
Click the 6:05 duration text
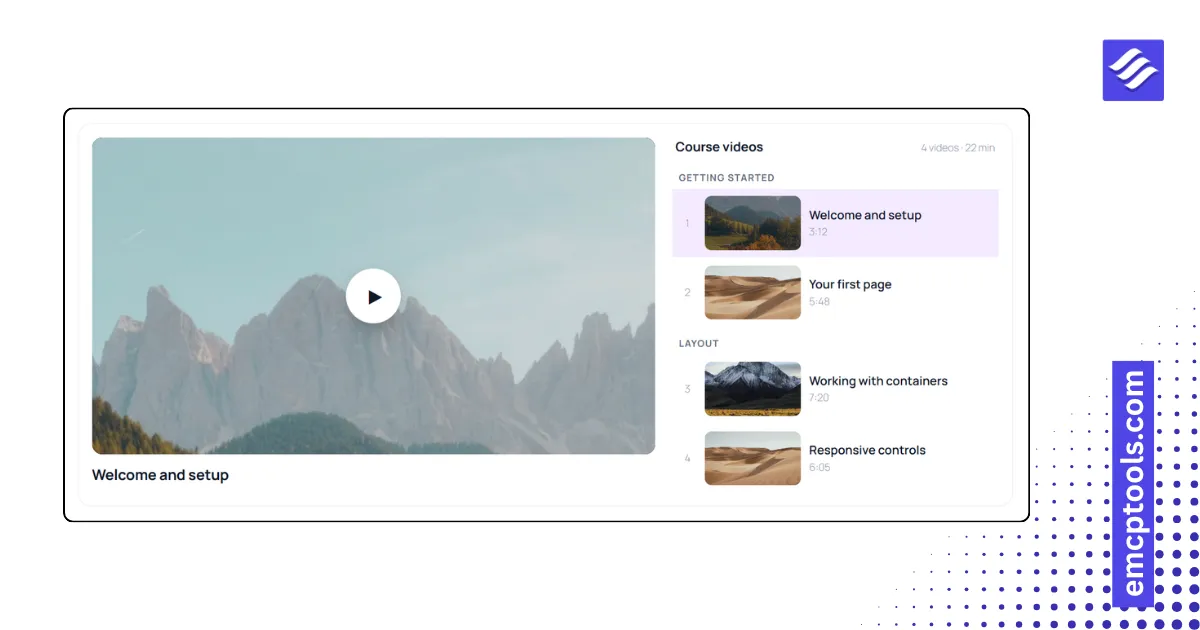click(820, 467)
